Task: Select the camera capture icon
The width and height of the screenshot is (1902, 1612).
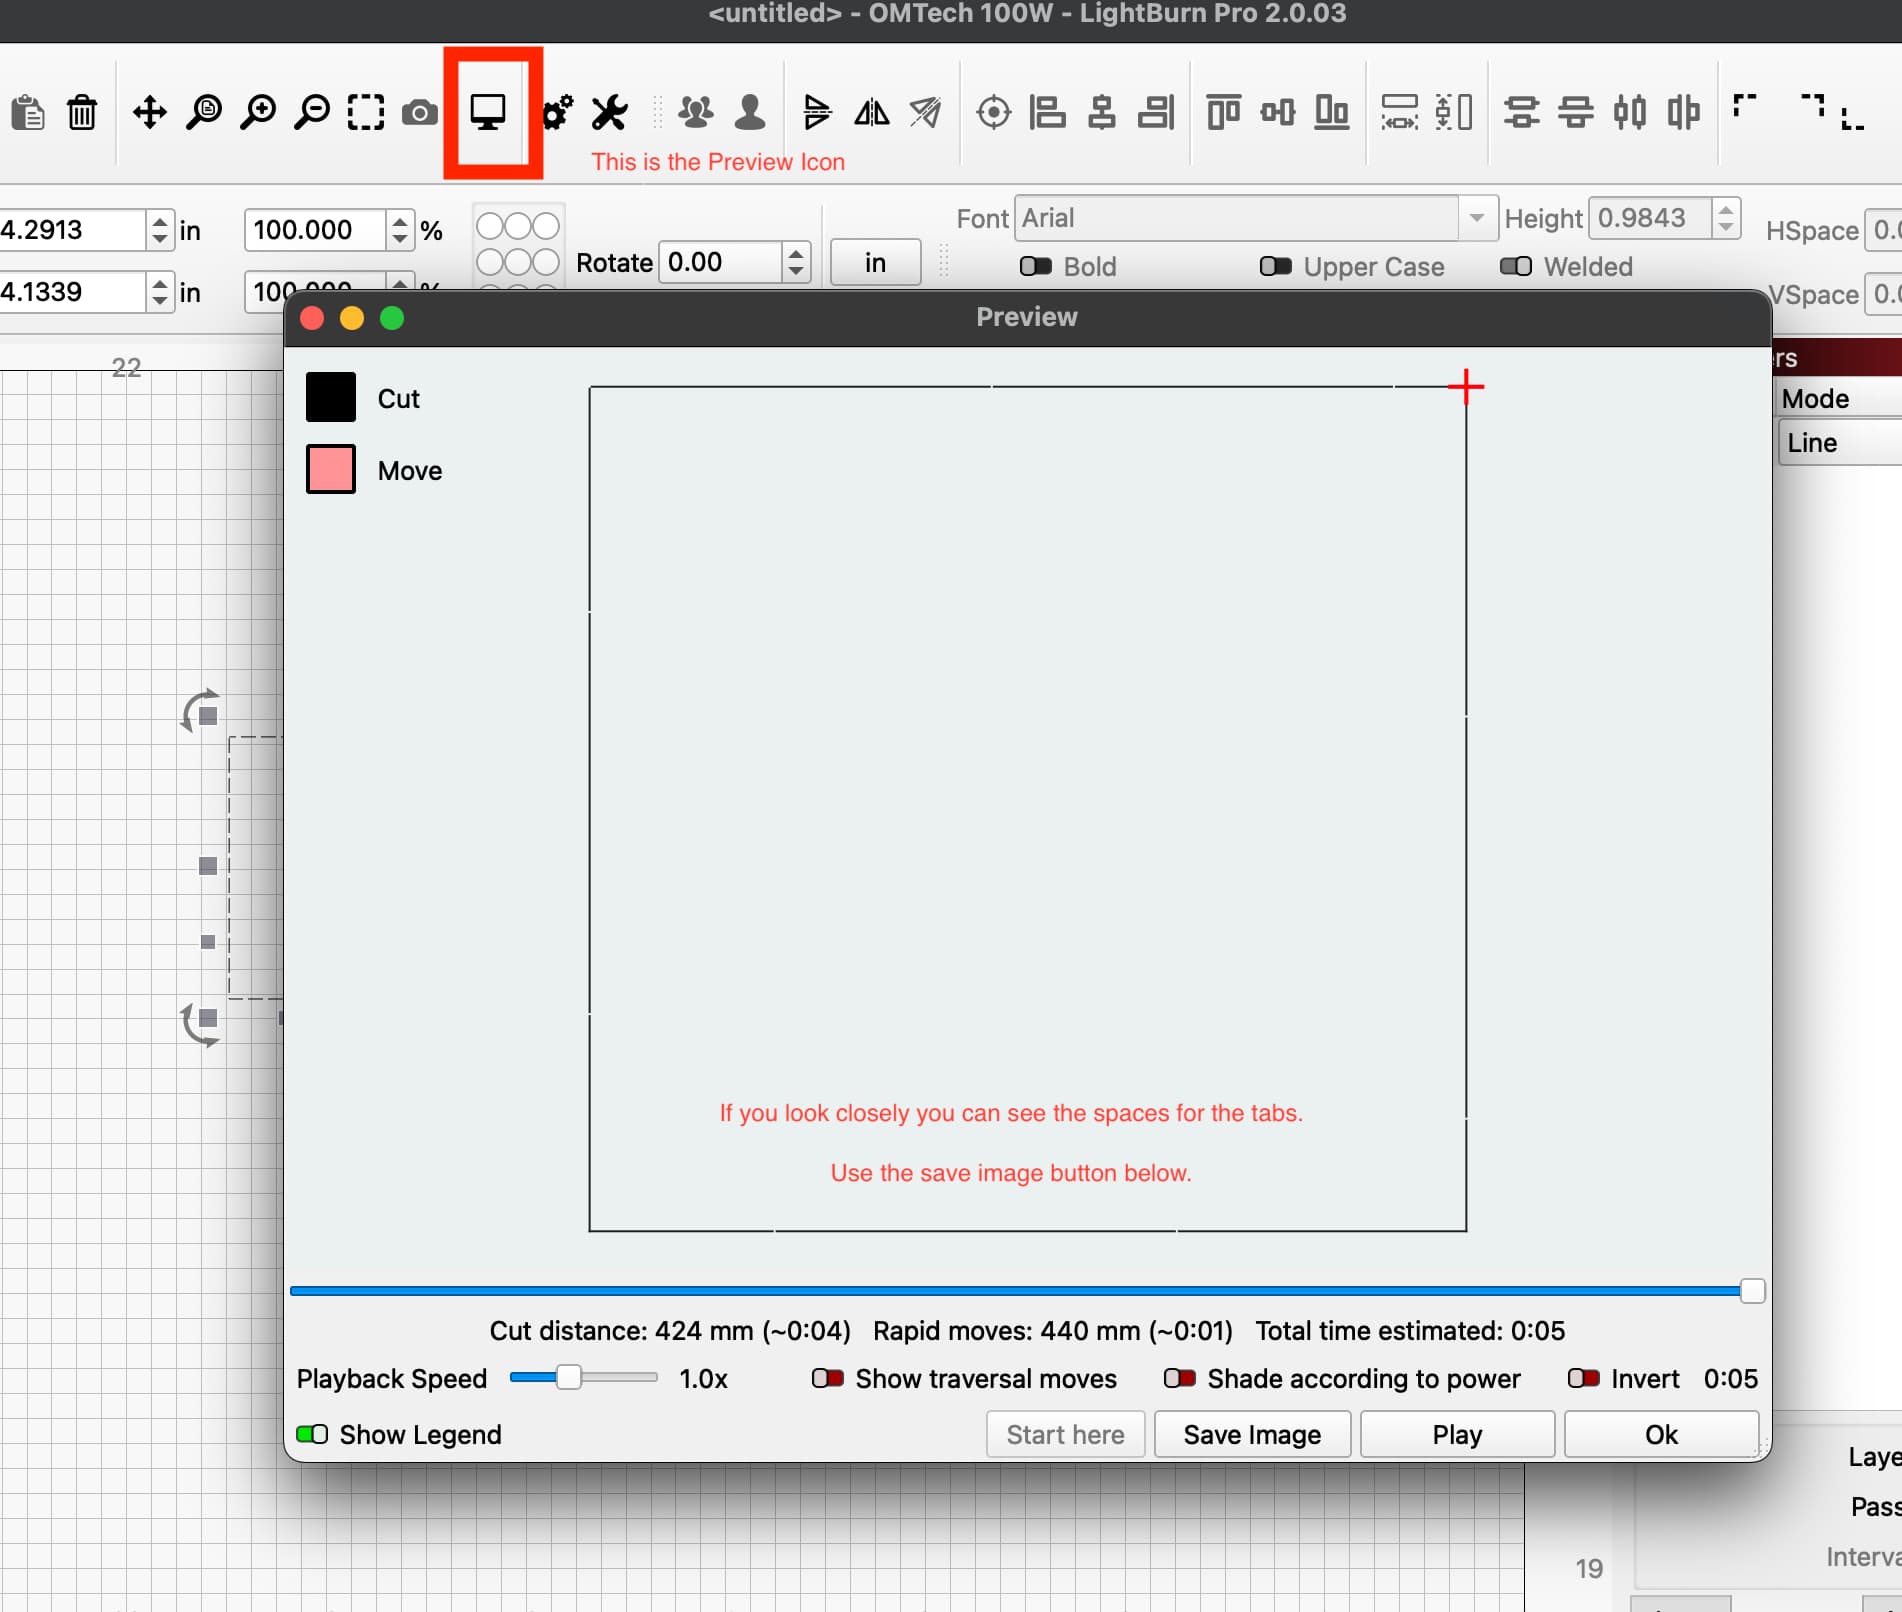Action: pyautogui.click(x=420, y=112)
